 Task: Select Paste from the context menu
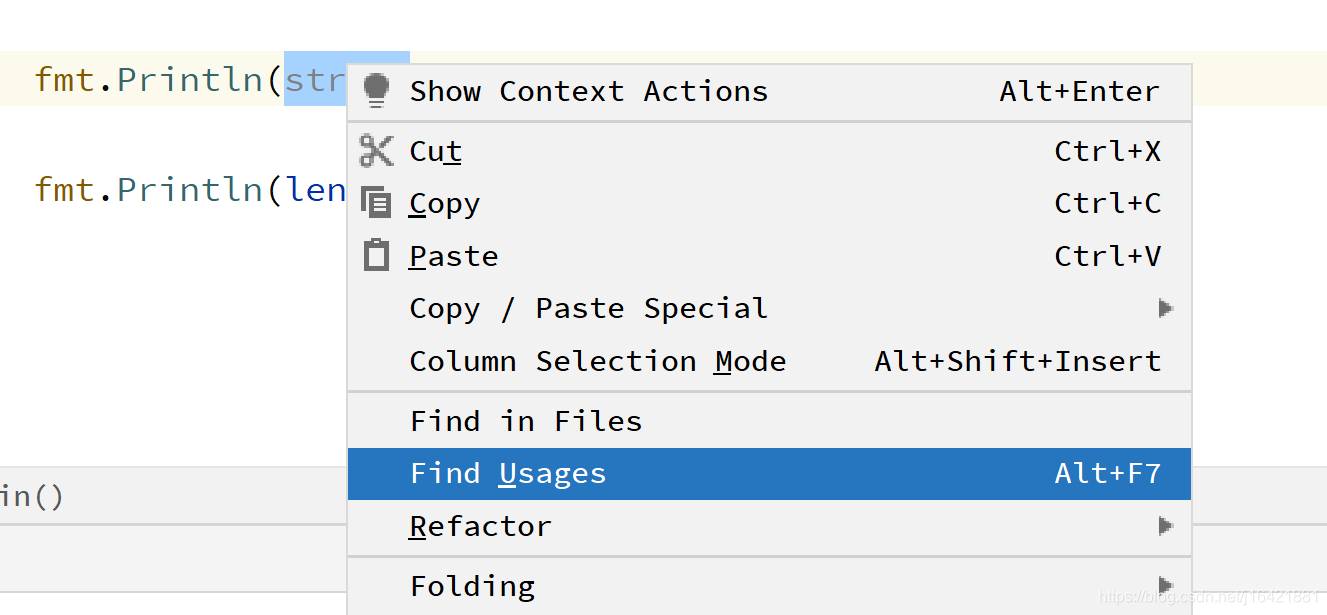(x=453, y=255)
